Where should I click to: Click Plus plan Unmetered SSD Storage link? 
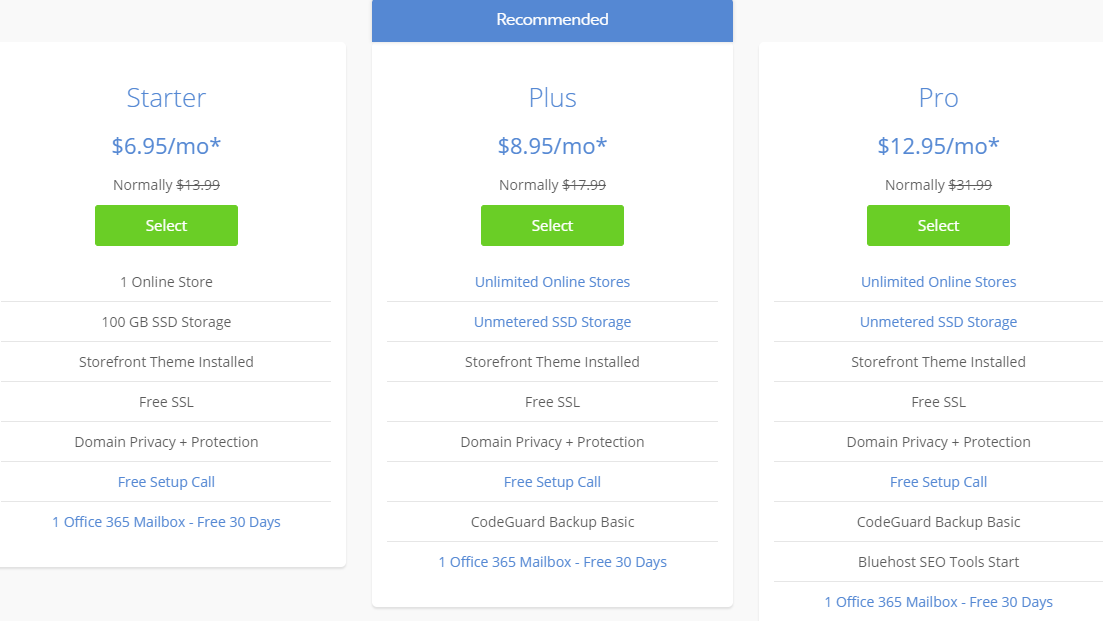(x=552, y=322)
